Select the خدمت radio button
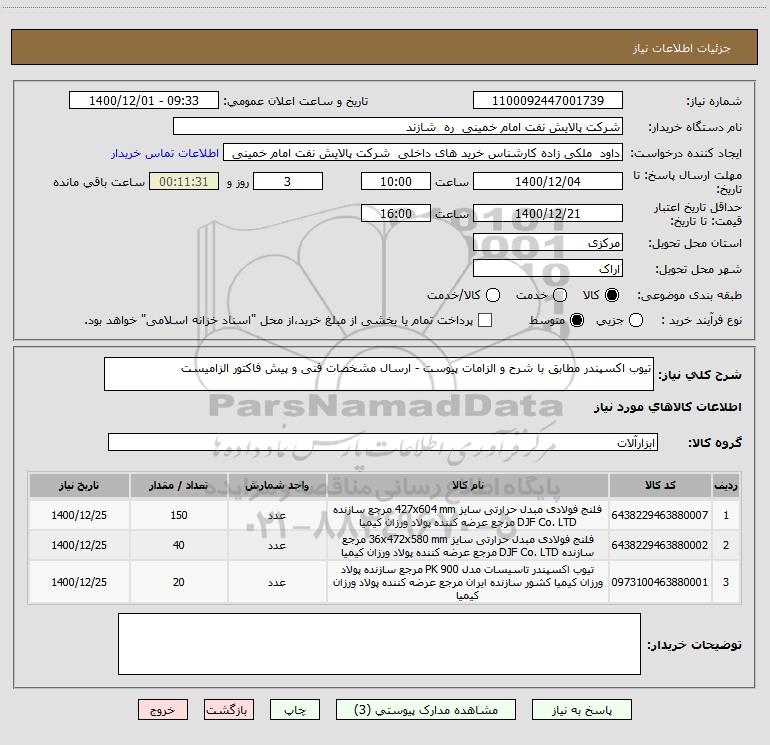770x745 pixels. (560, 295)
